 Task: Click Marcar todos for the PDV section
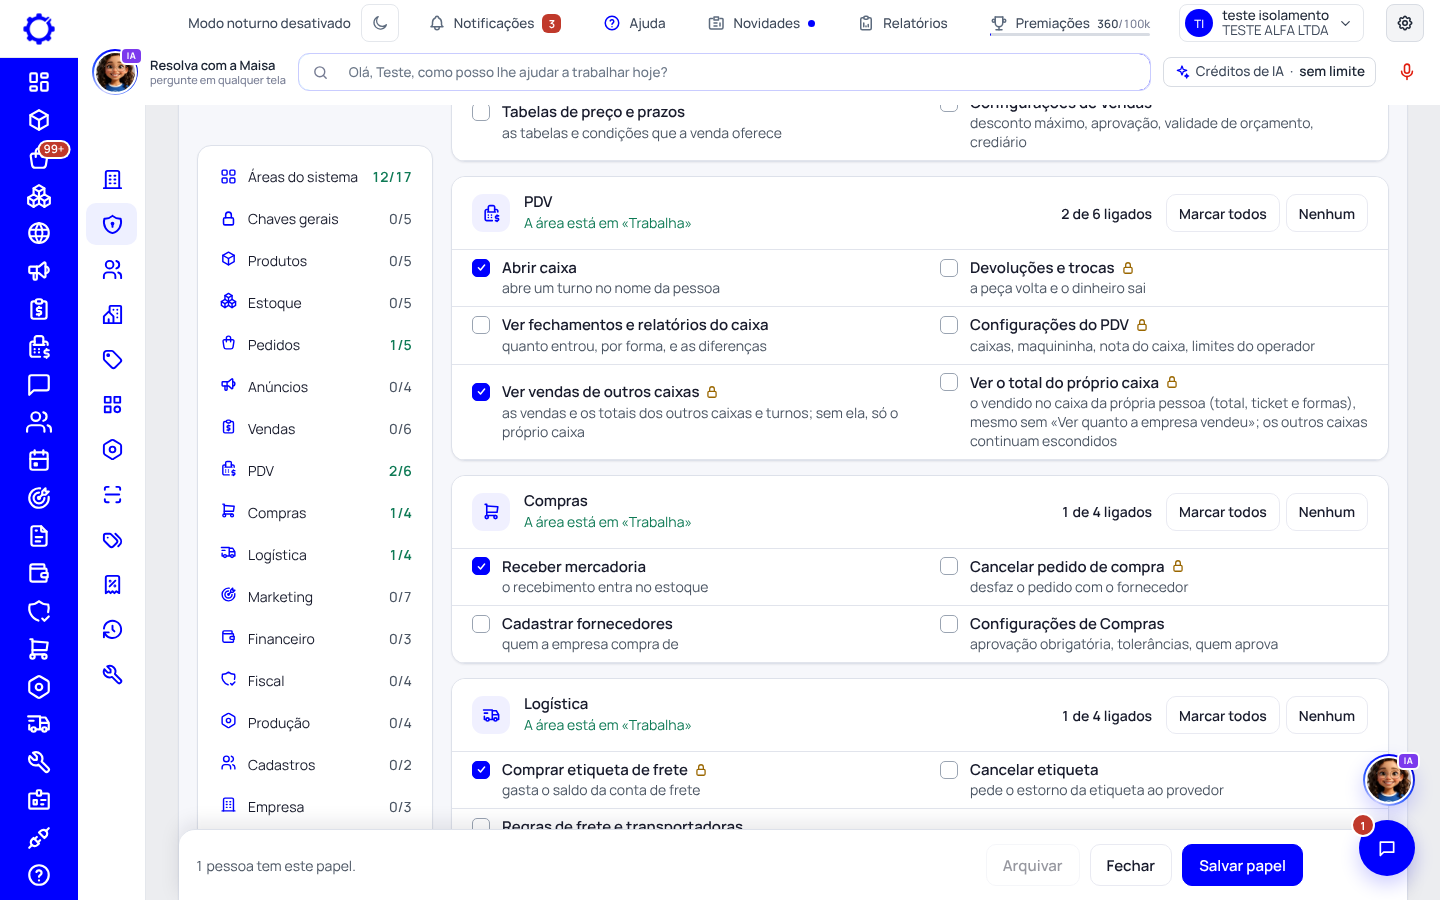tap(1222, 214)
